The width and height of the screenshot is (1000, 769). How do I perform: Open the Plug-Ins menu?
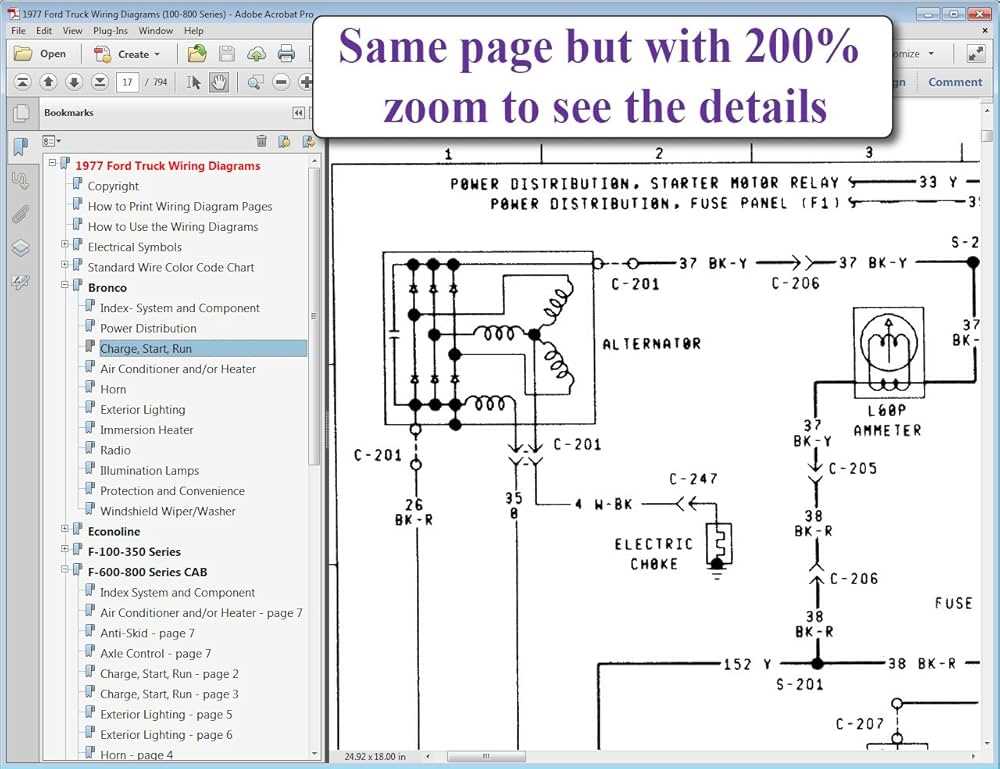pos(110,31)
